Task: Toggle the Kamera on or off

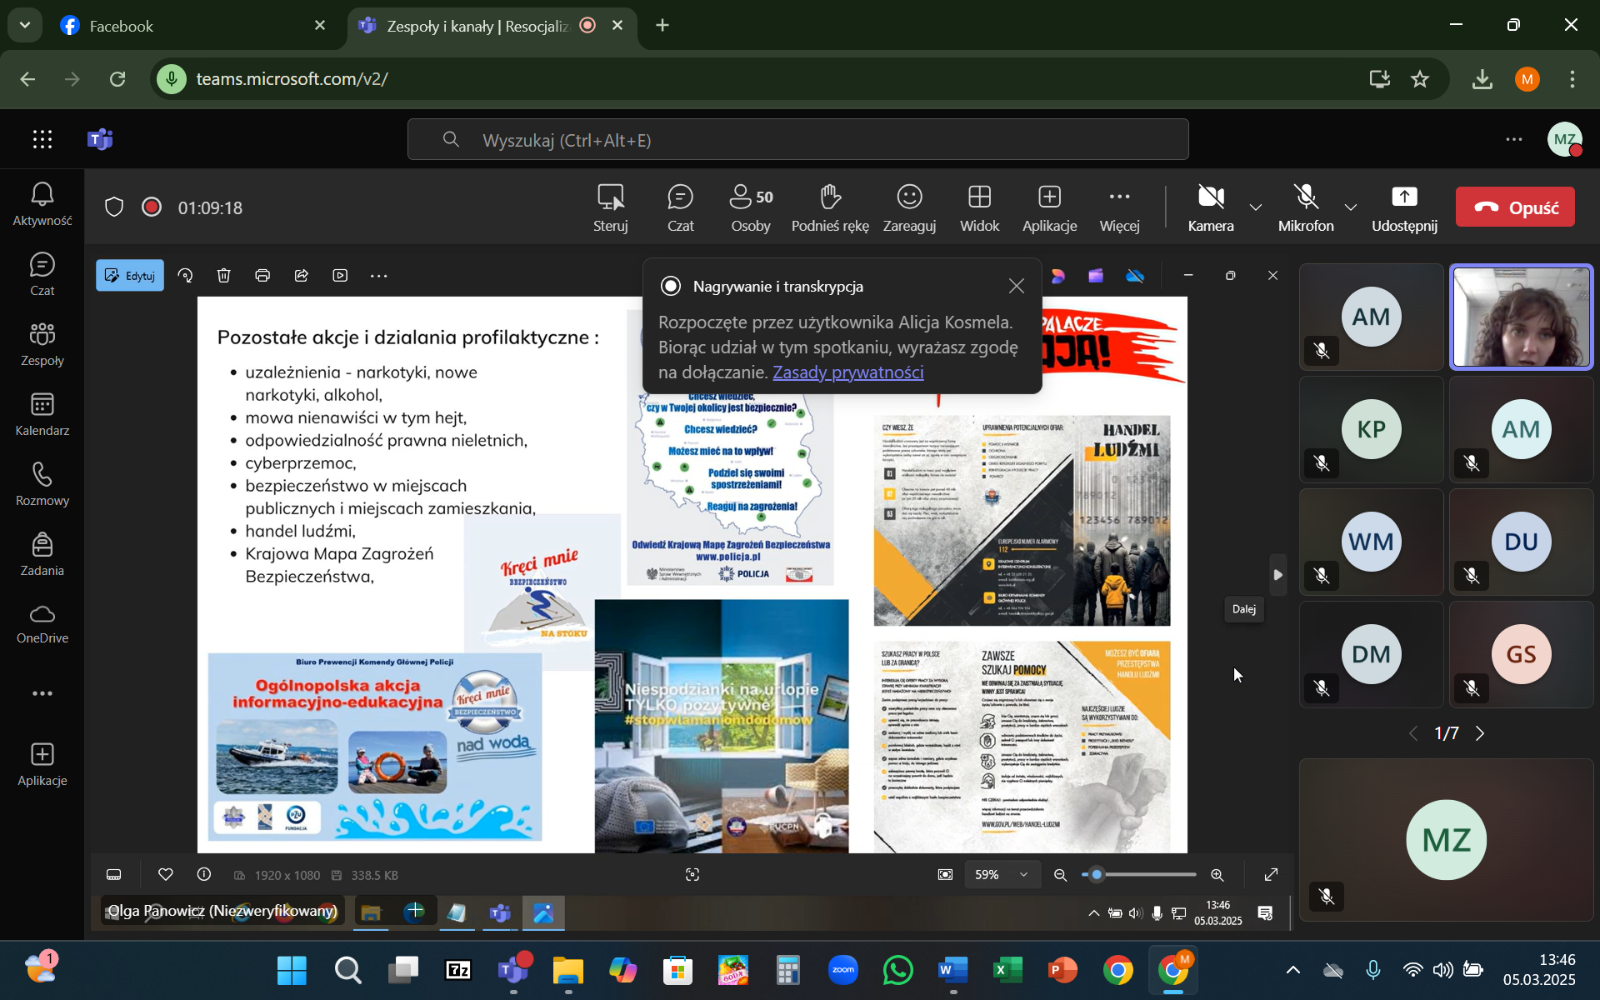Action: (x=1210, y=207)
